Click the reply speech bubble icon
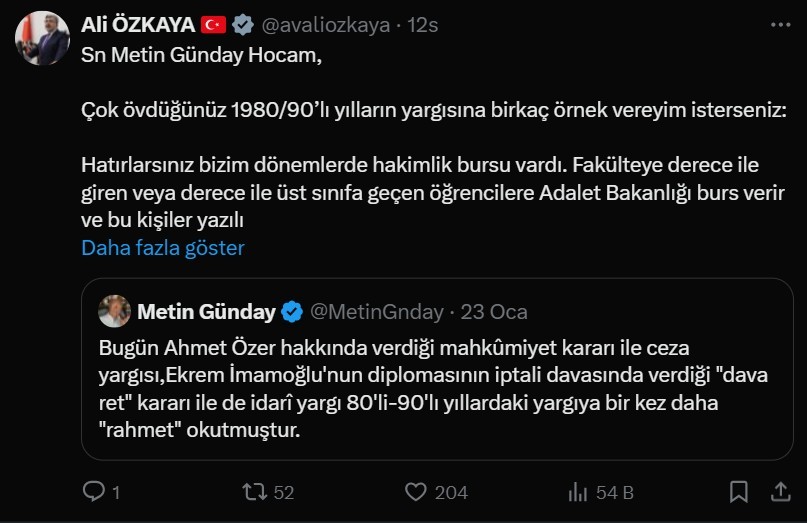The width and height of the screenshot is (807, 523). [x=94, y=491]
